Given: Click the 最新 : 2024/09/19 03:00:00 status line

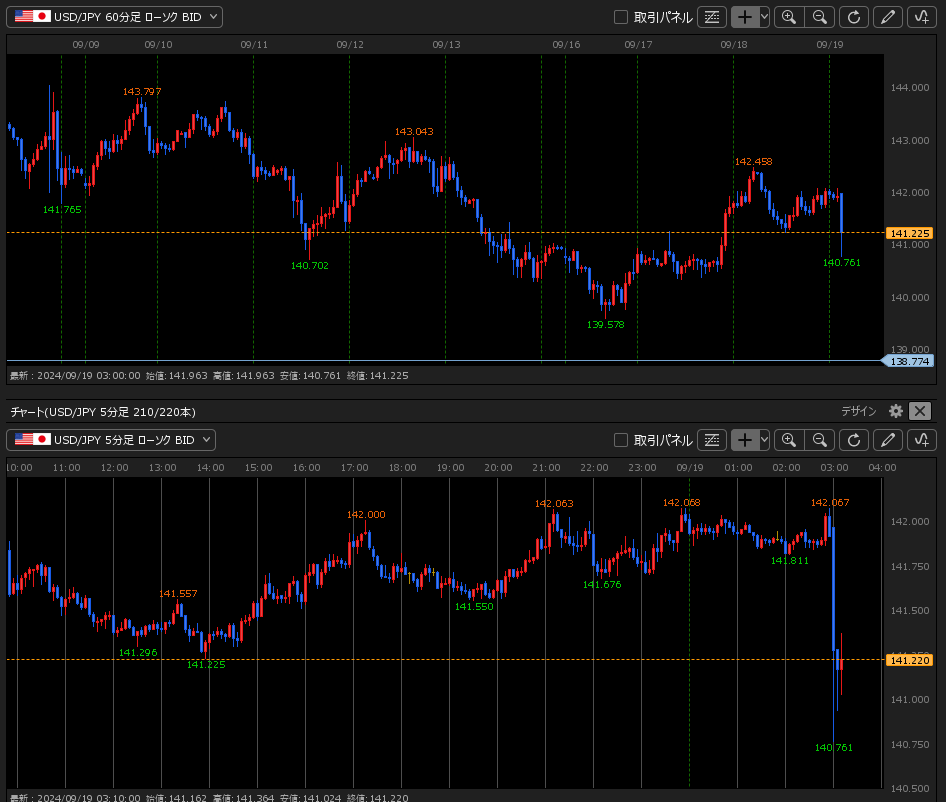Looking at the screenshot, I should point(209,375).
